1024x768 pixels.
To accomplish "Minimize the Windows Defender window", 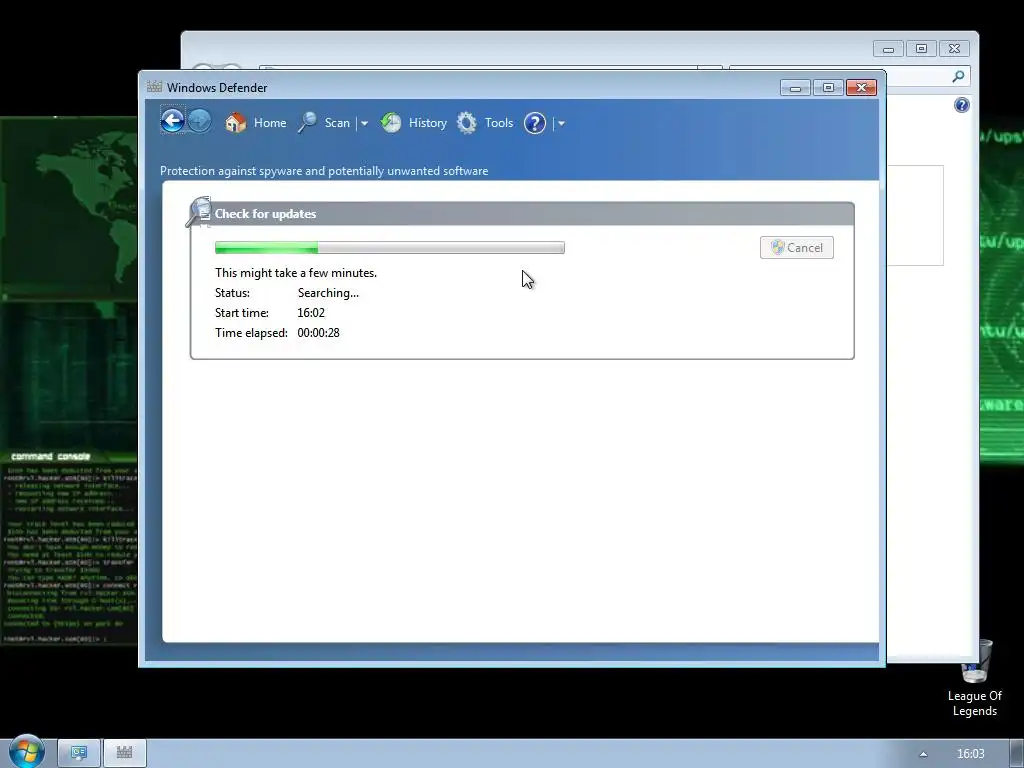I will (x=795, y=88).
